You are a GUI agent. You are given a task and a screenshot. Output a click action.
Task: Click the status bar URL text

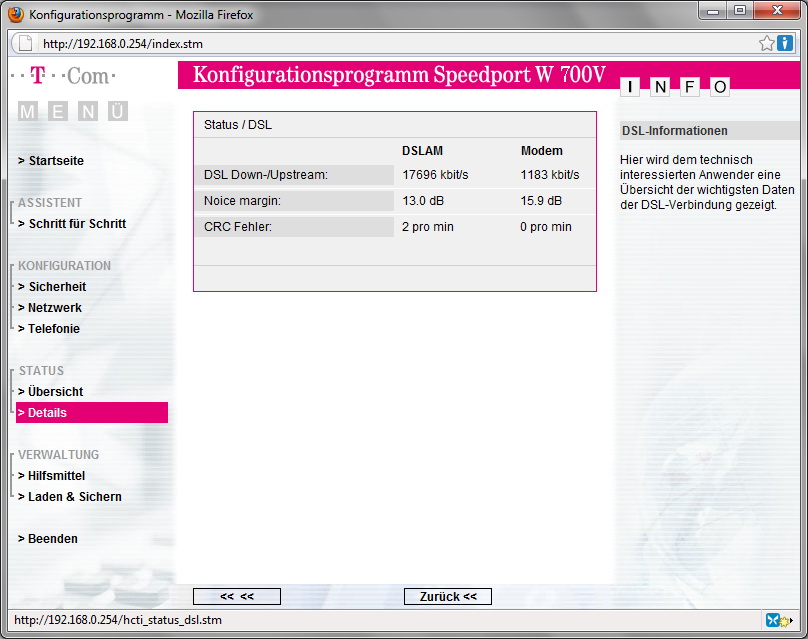tap(118, 620)
